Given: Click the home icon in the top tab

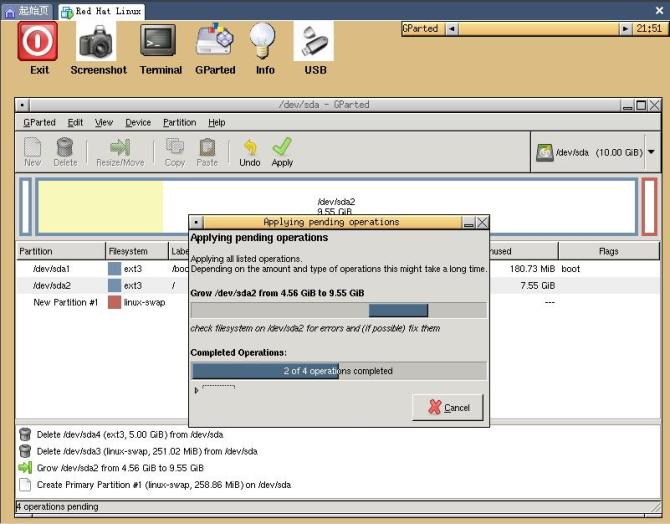Looking at the screenshot, I should 10,12.
